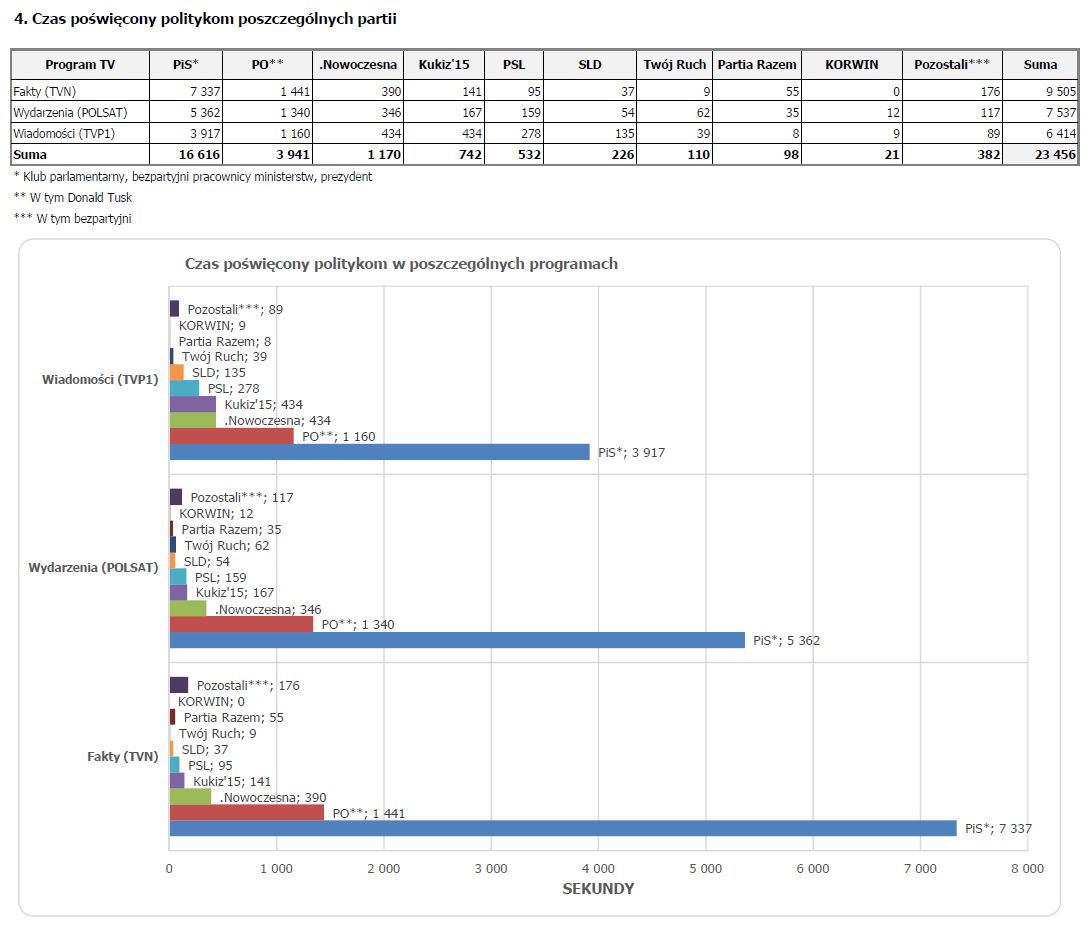Select the 'Suma' column header at table's right
Screen dimensions: 1087x926
[x=1041, y=64]
